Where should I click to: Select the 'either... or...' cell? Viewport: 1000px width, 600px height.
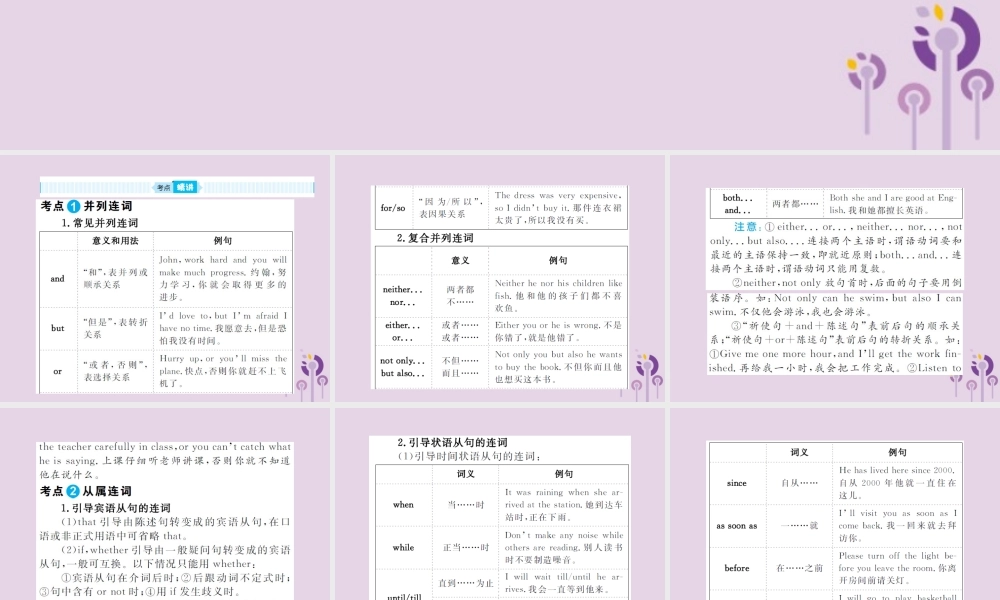coord(403,332)
